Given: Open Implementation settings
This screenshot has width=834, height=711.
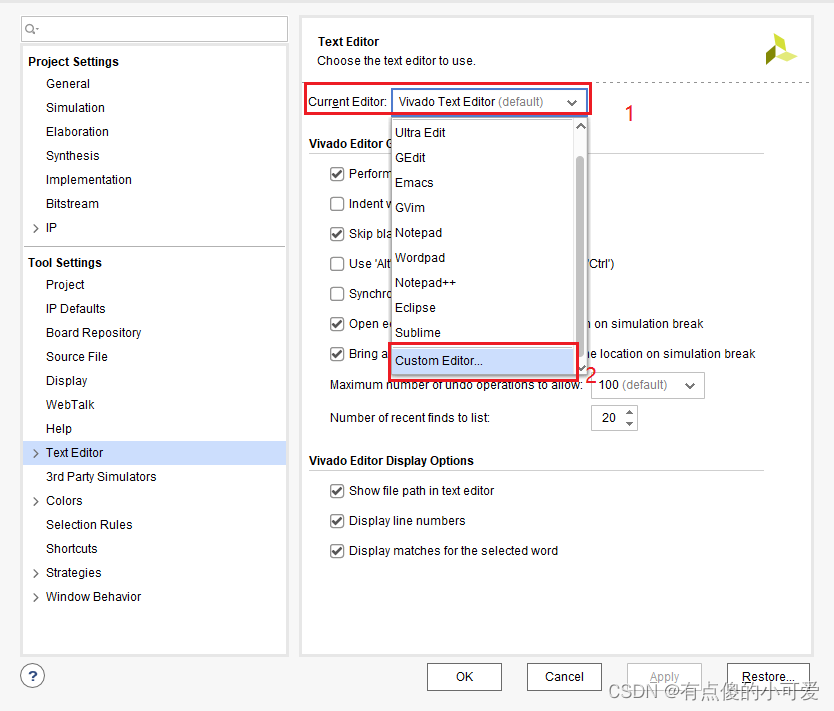Looking at the screenshot, I should pyautogui.click(x=89, y=180).
